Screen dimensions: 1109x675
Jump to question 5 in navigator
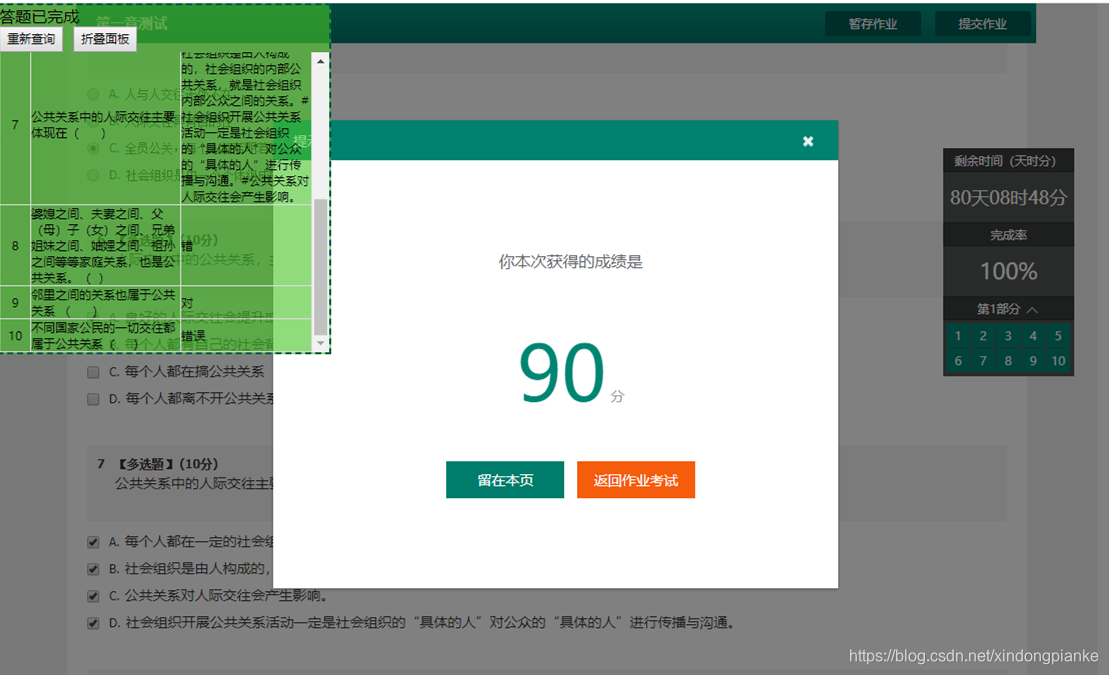pos(1058,335)
